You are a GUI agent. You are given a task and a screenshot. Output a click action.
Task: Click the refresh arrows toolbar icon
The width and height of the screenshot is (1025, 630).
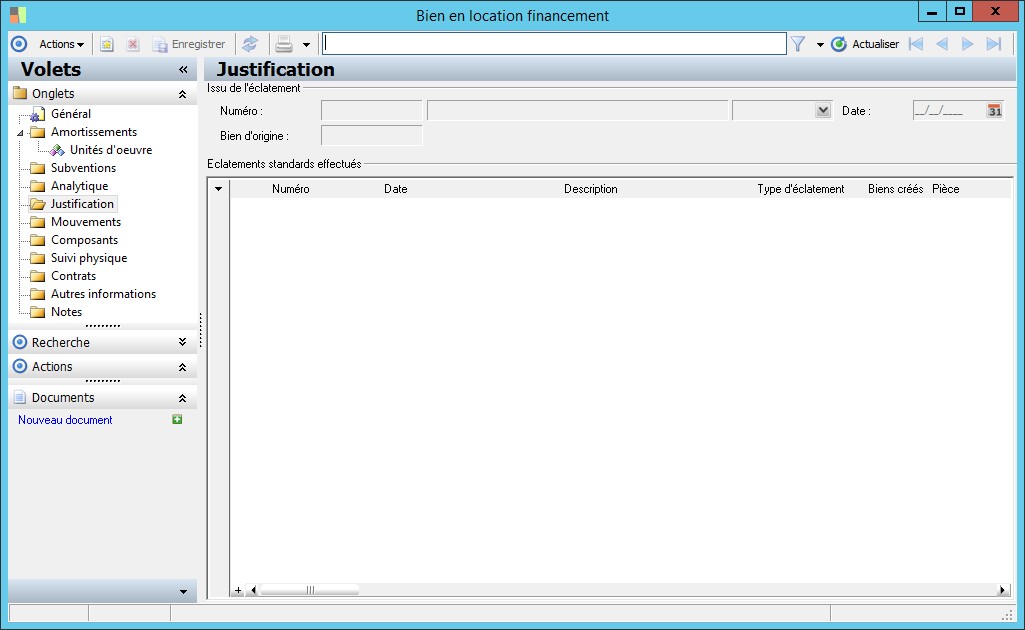click(250, 44)
